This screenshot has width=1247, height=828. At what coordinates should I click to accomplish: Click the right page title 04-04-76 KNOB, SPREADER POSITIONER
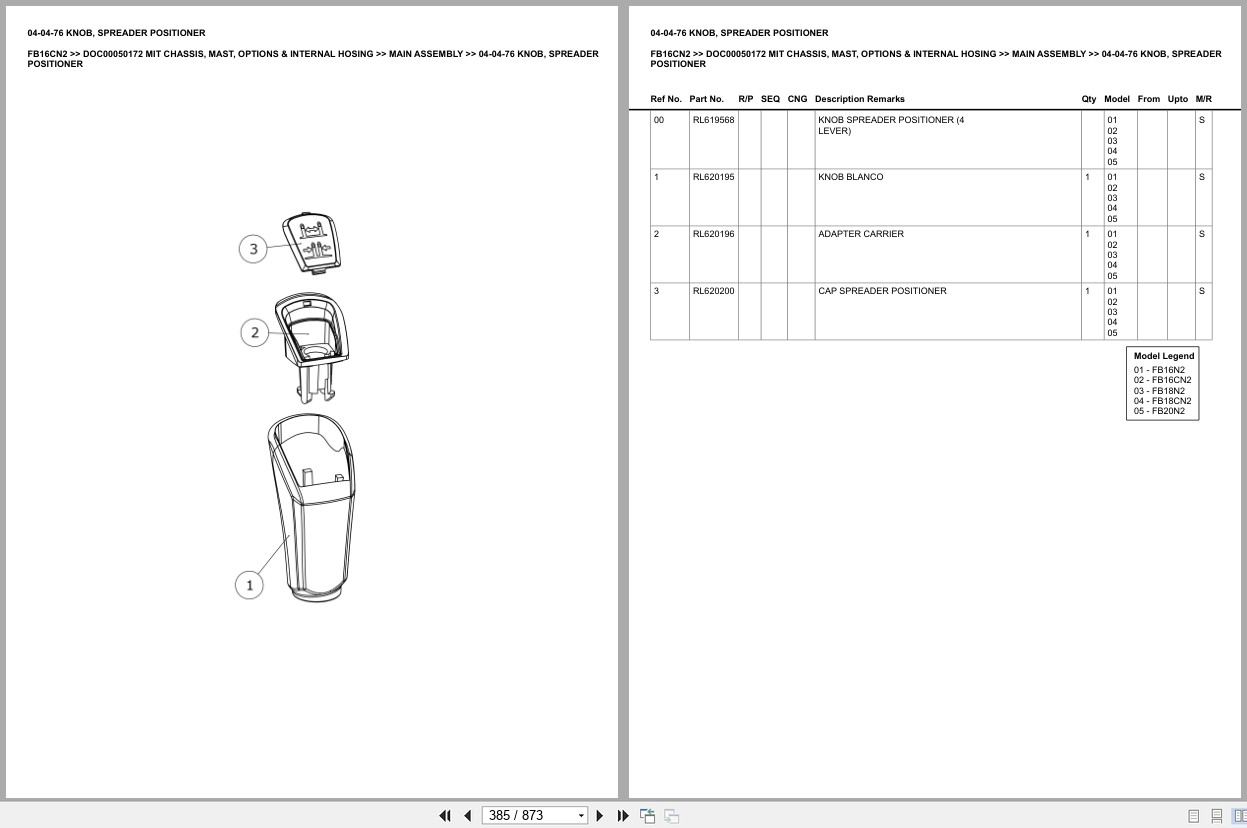coord(739,33)
